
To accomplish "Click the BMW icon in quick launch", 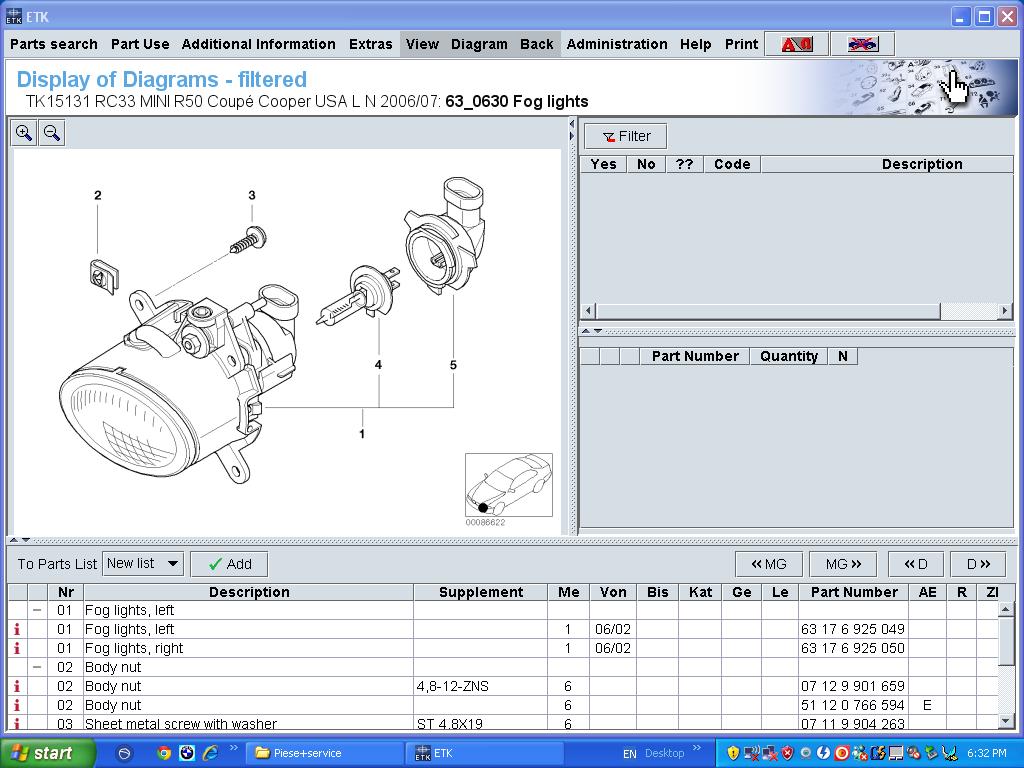I will point(186,753).
